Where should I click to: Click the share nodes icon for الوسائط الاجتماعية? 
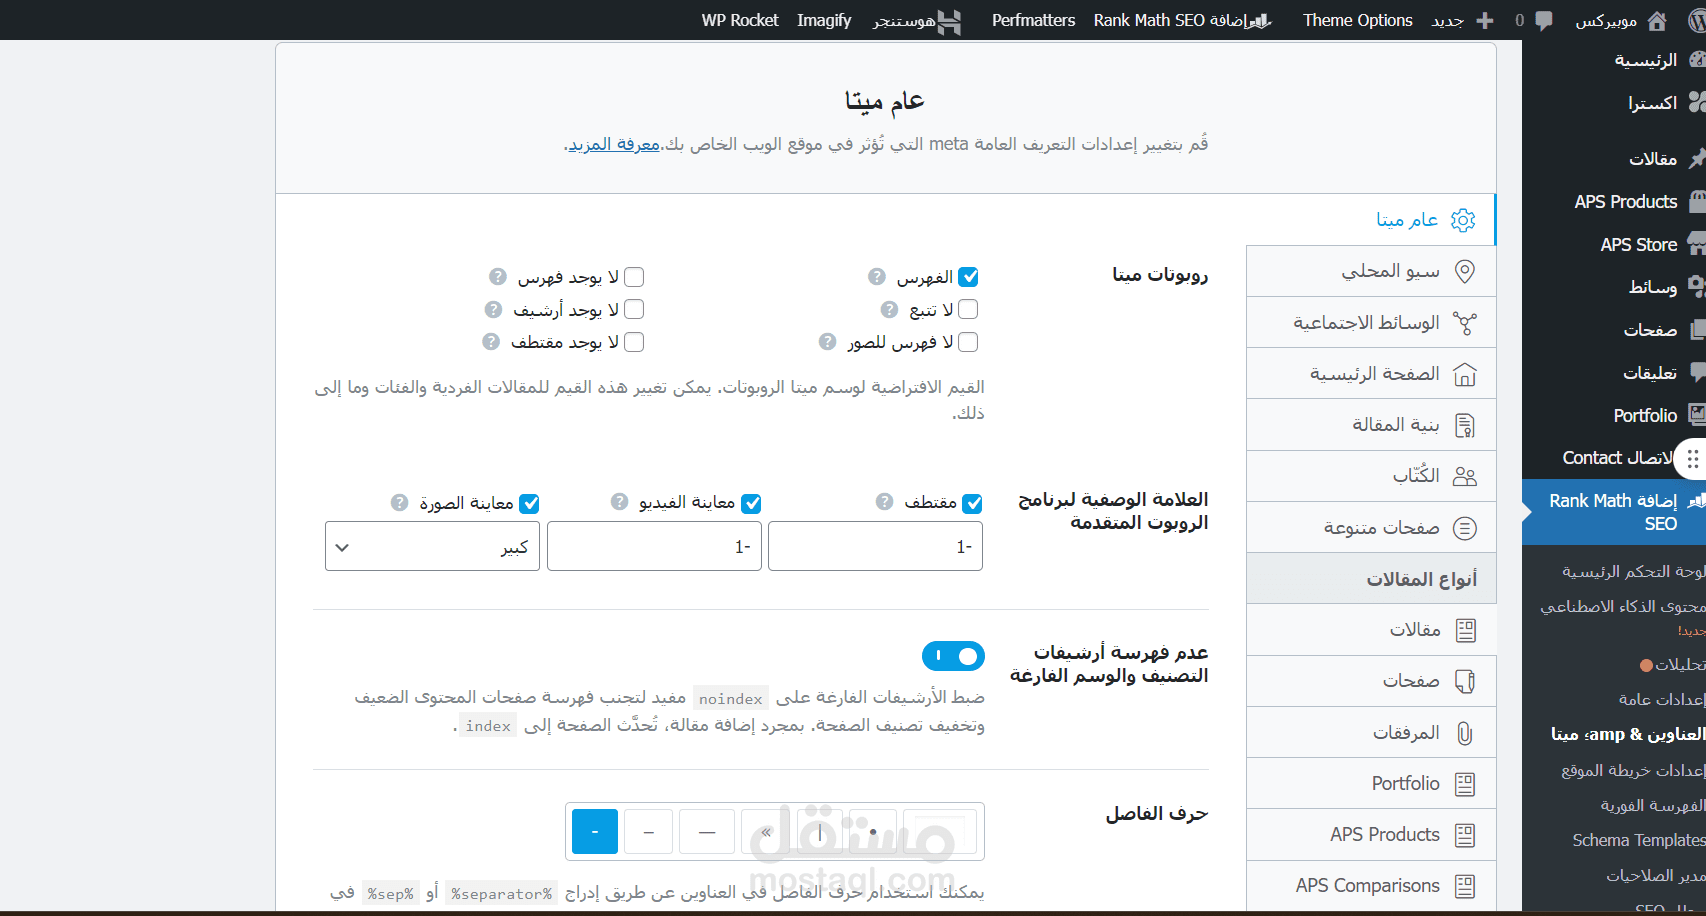point(1465,323)
